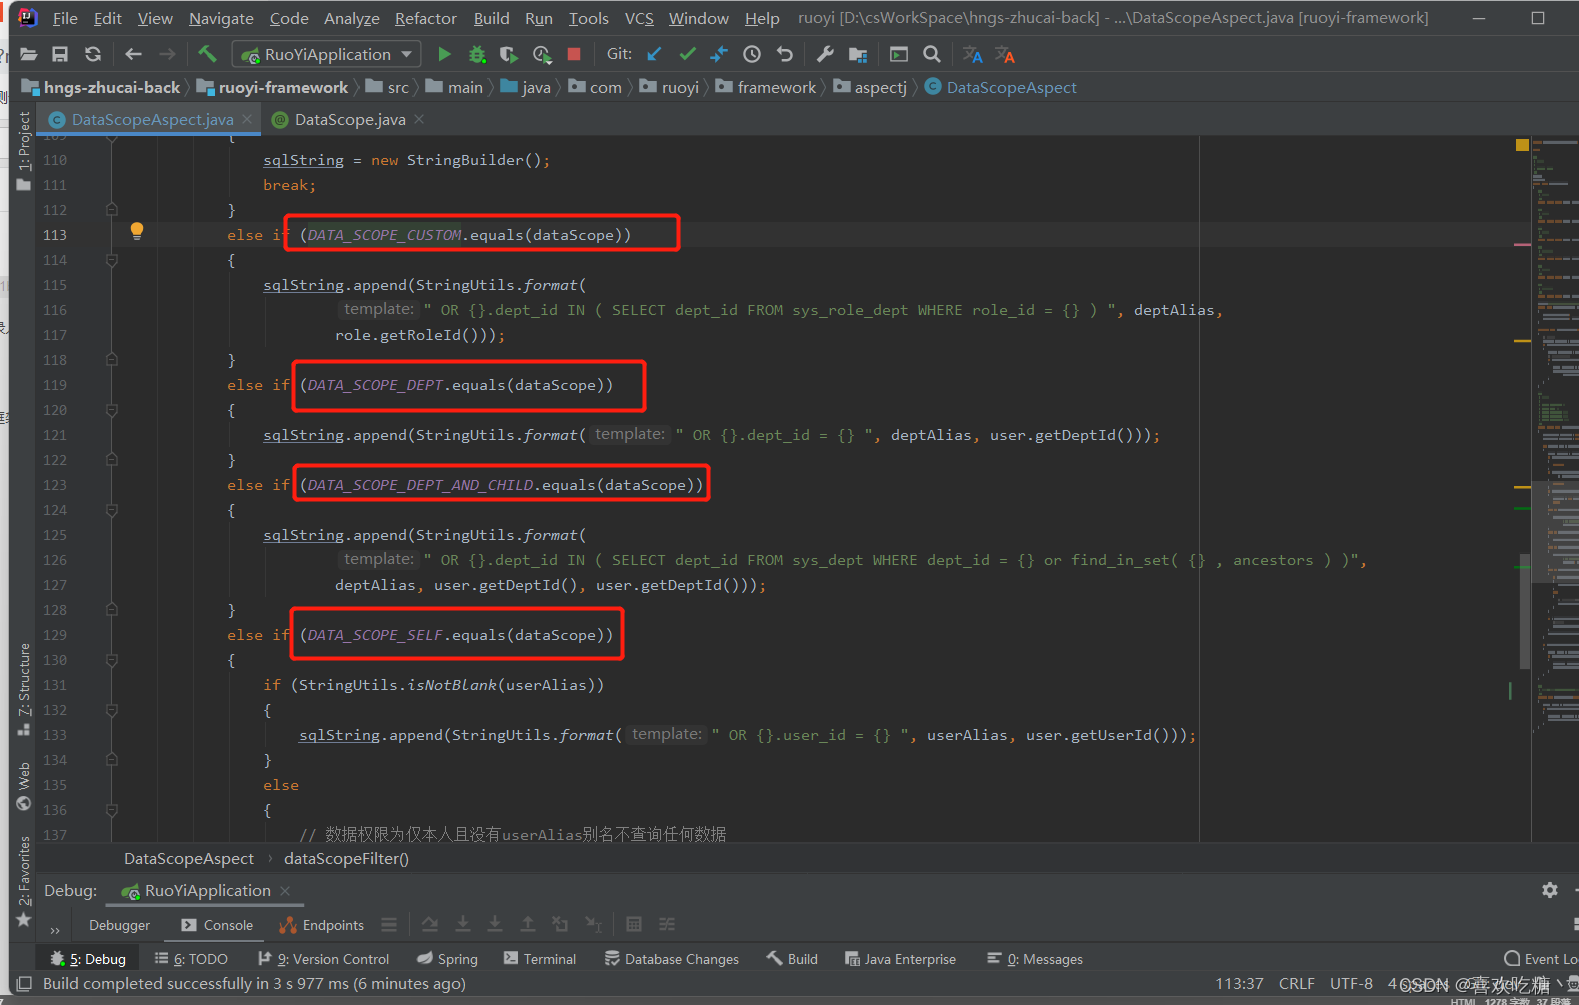Open the Spring tool window

tap(447, 959)
